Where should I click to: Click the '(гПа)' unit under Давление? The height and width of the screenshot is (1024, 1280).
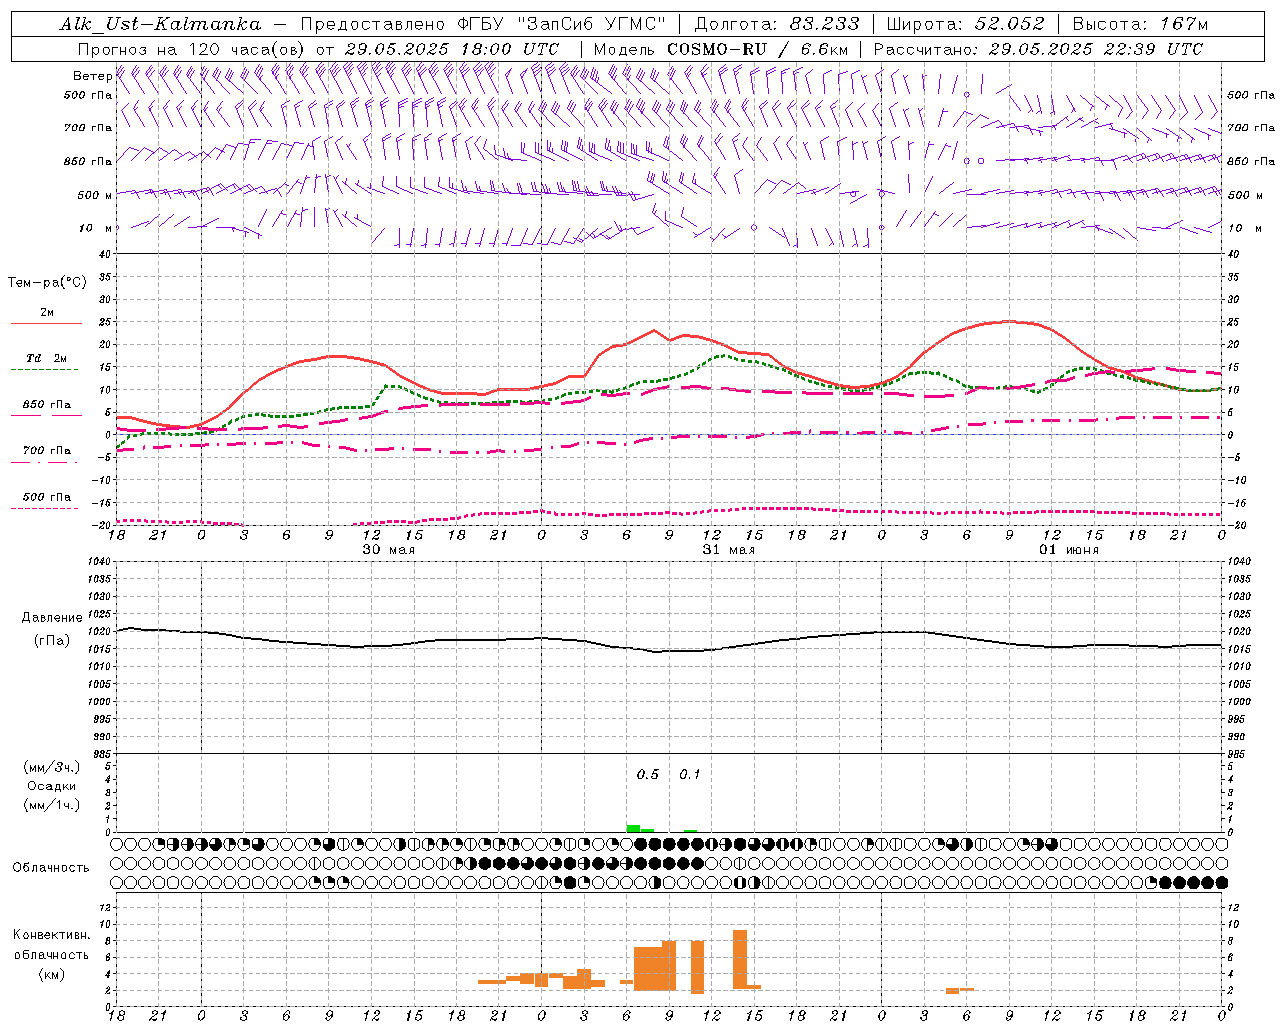[52, 641]
